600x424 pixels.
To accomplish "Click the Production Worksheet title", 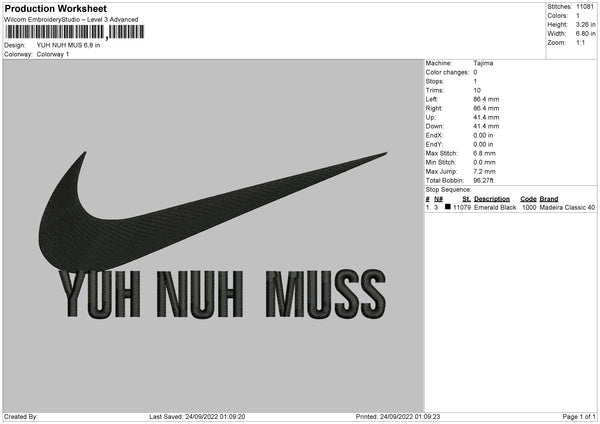I will point(55,8).
